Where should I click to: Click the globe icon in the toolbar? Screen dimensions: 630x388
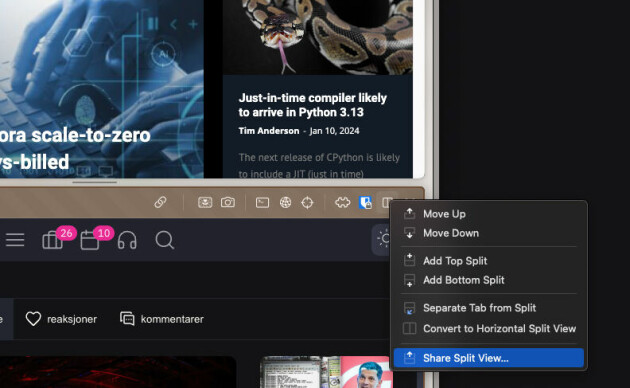click(285, 202)
